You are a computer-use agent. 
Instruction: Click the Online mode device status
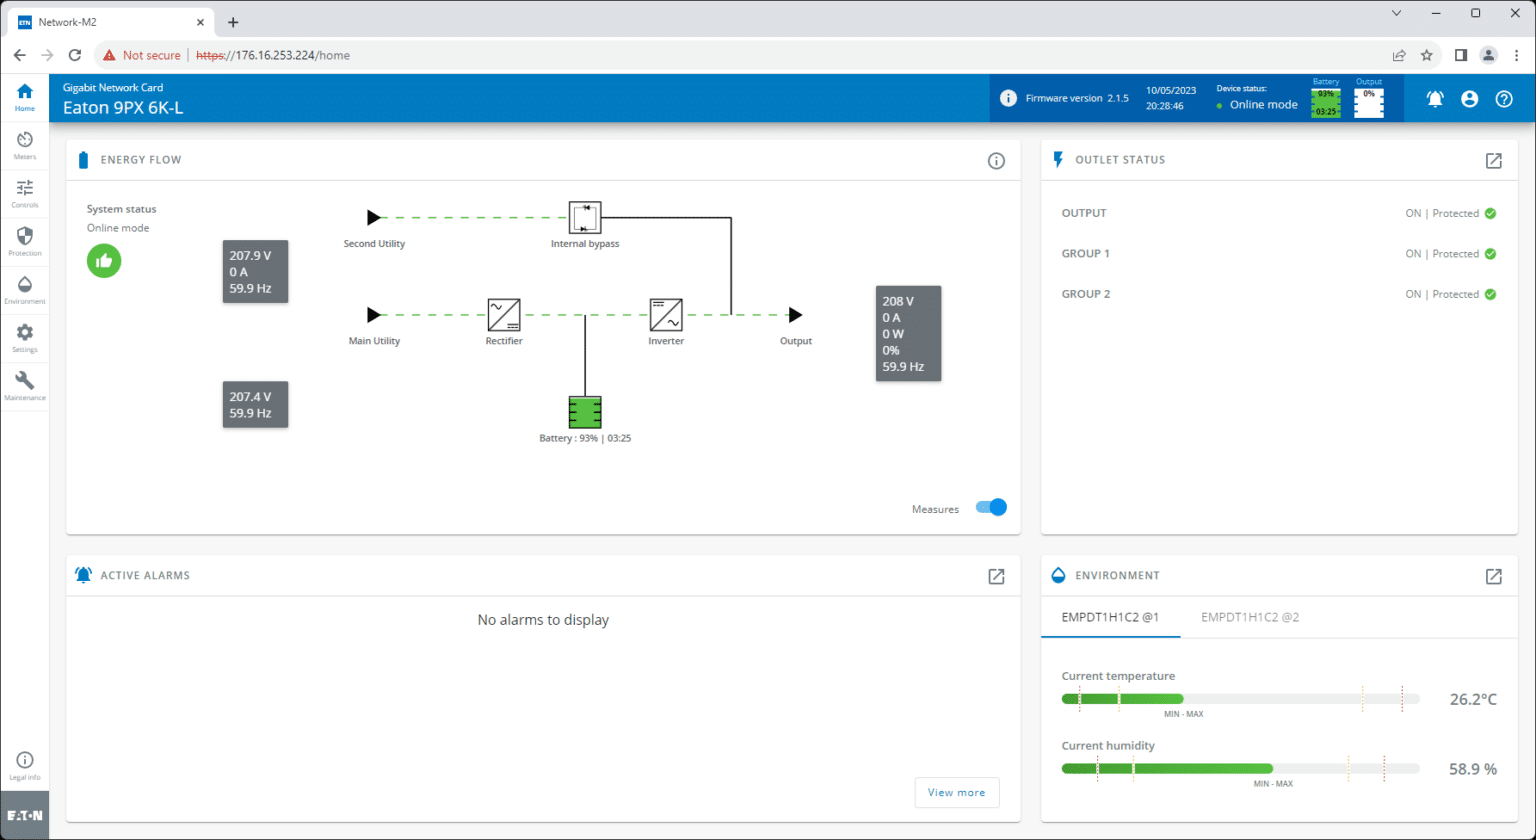point(1263,105)
